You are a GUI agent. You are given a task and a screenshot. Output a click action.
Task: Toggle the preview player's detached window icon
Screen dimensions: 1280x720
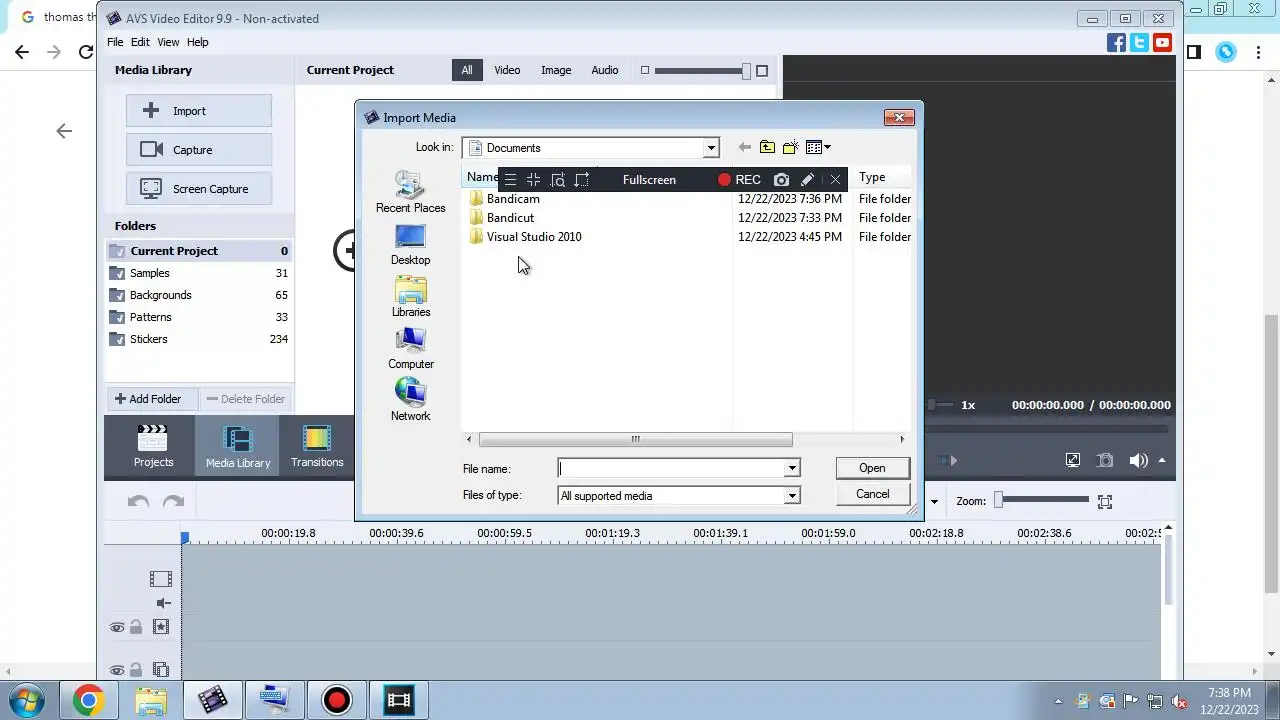[x=1072, y=461]
